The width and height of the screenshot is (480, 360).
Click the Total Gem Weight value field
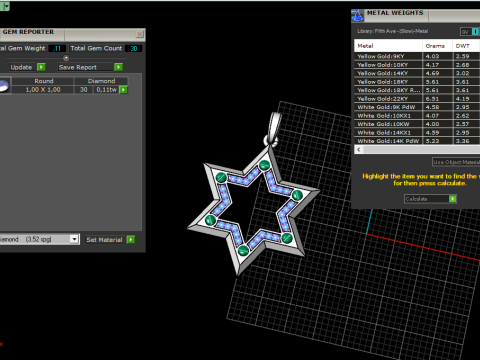pyautogui.click(x=57, y=48)
